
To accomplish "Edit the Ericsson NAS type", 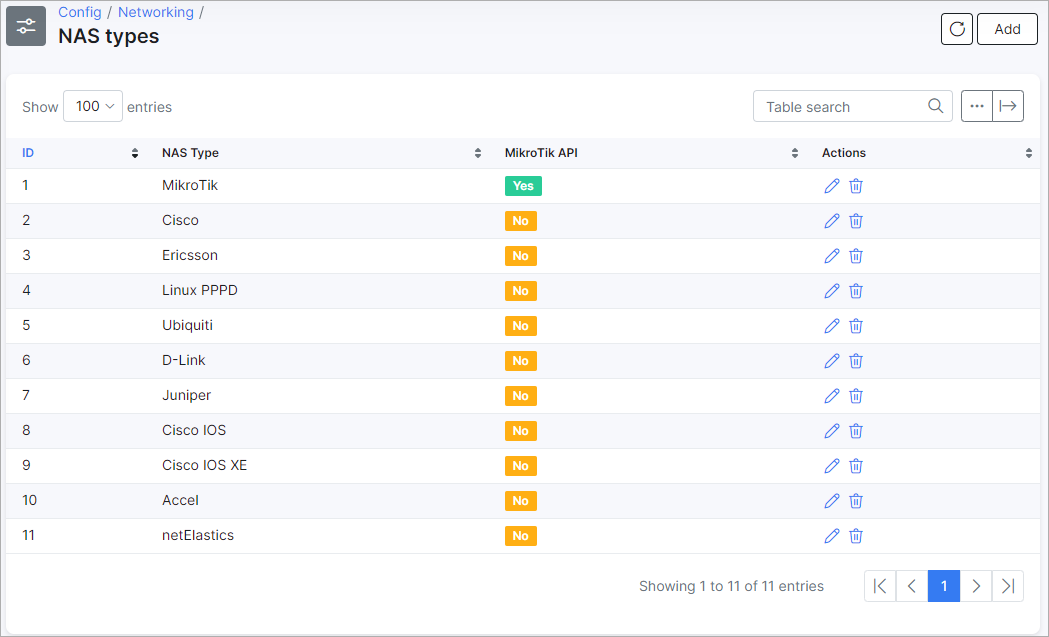I will (x=832, y=256).
